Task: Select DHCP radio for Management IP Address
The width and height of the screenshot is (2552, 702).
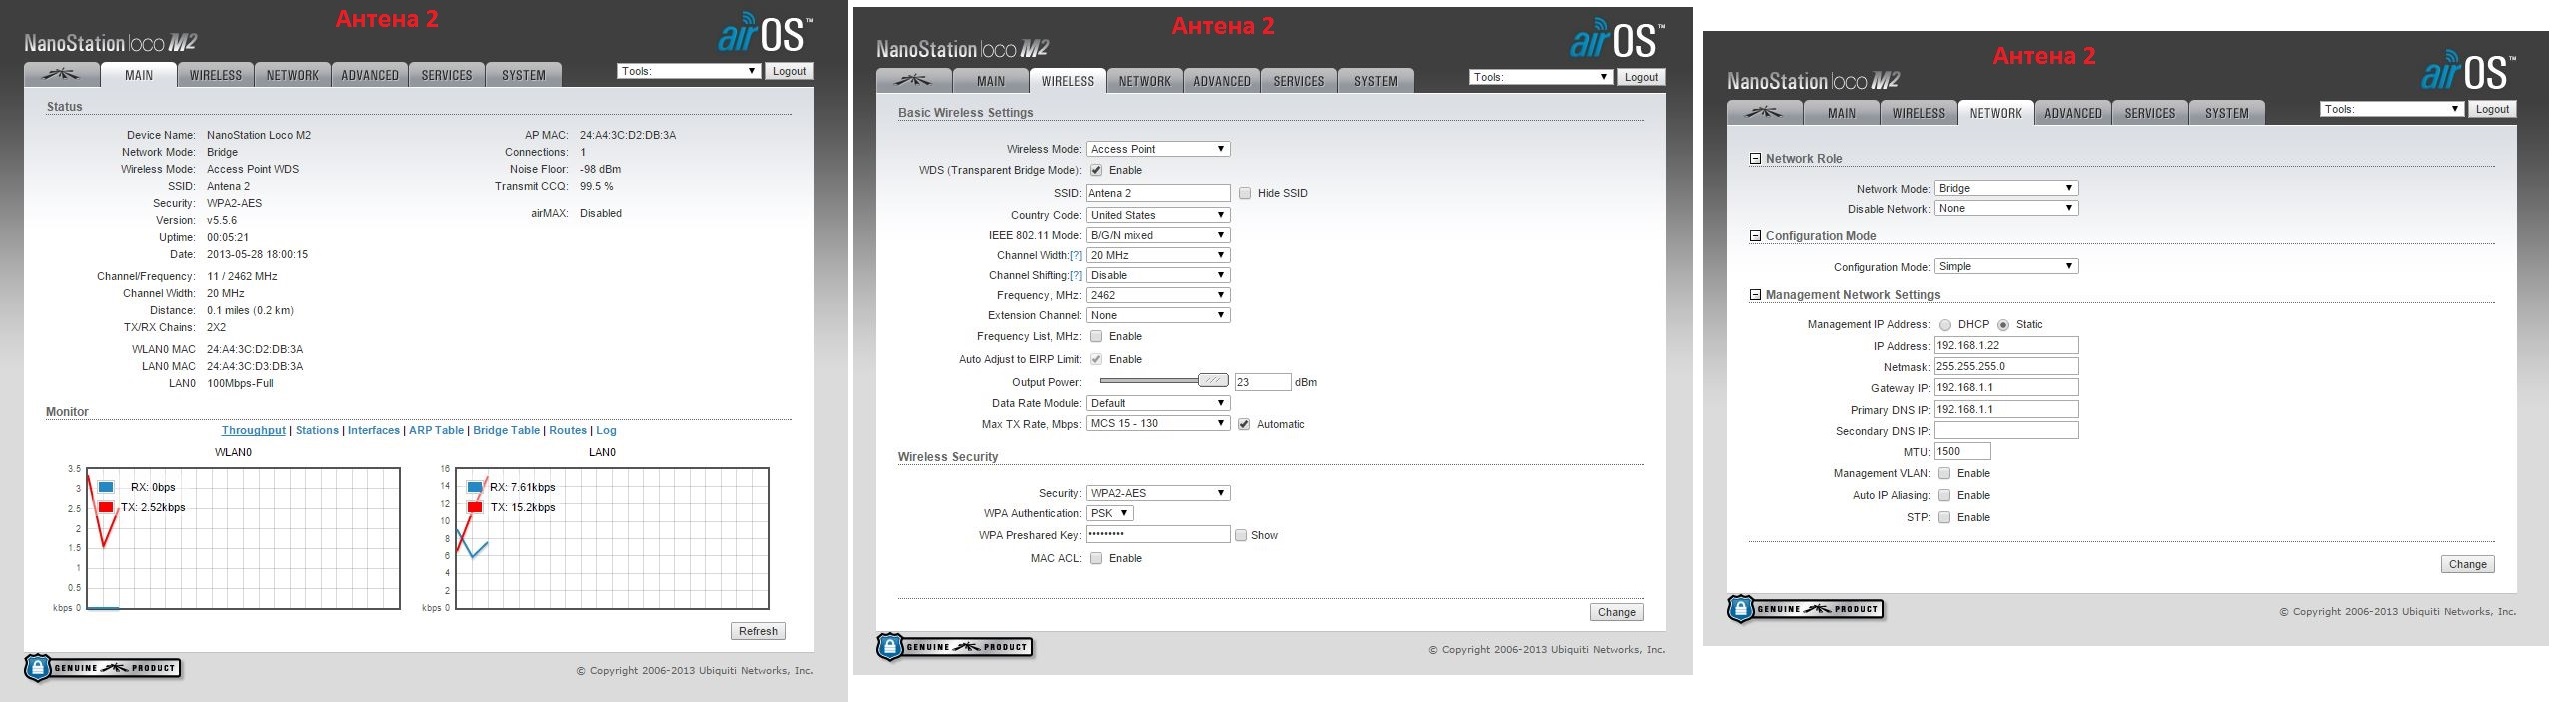Action: [1945, 325]
